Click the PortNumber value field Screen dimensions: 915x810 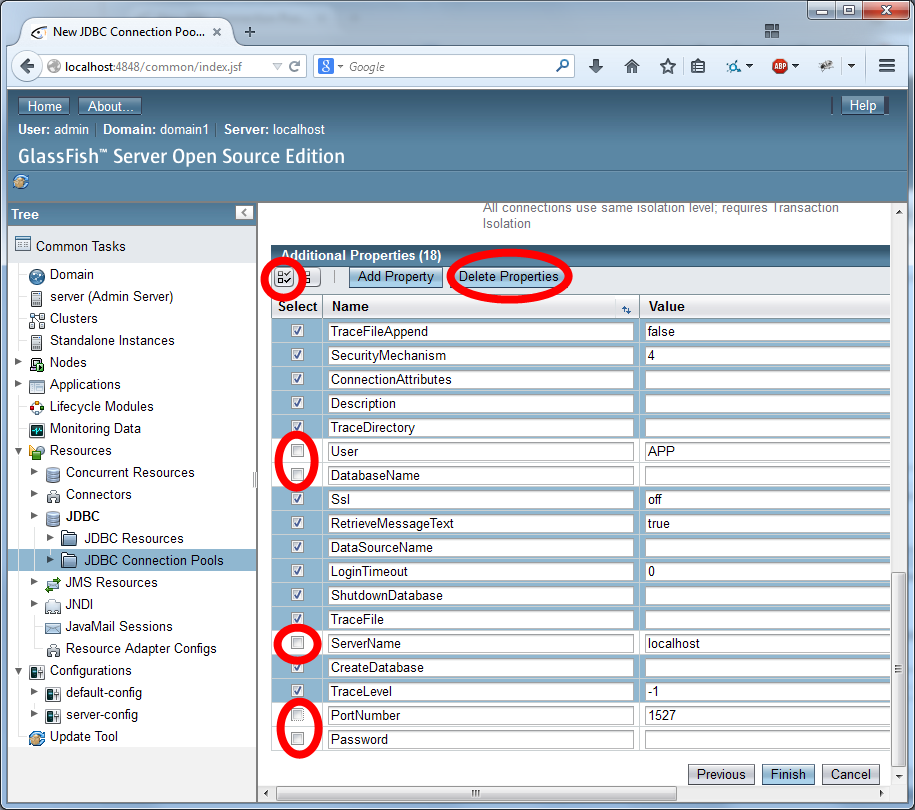point(766,716)
